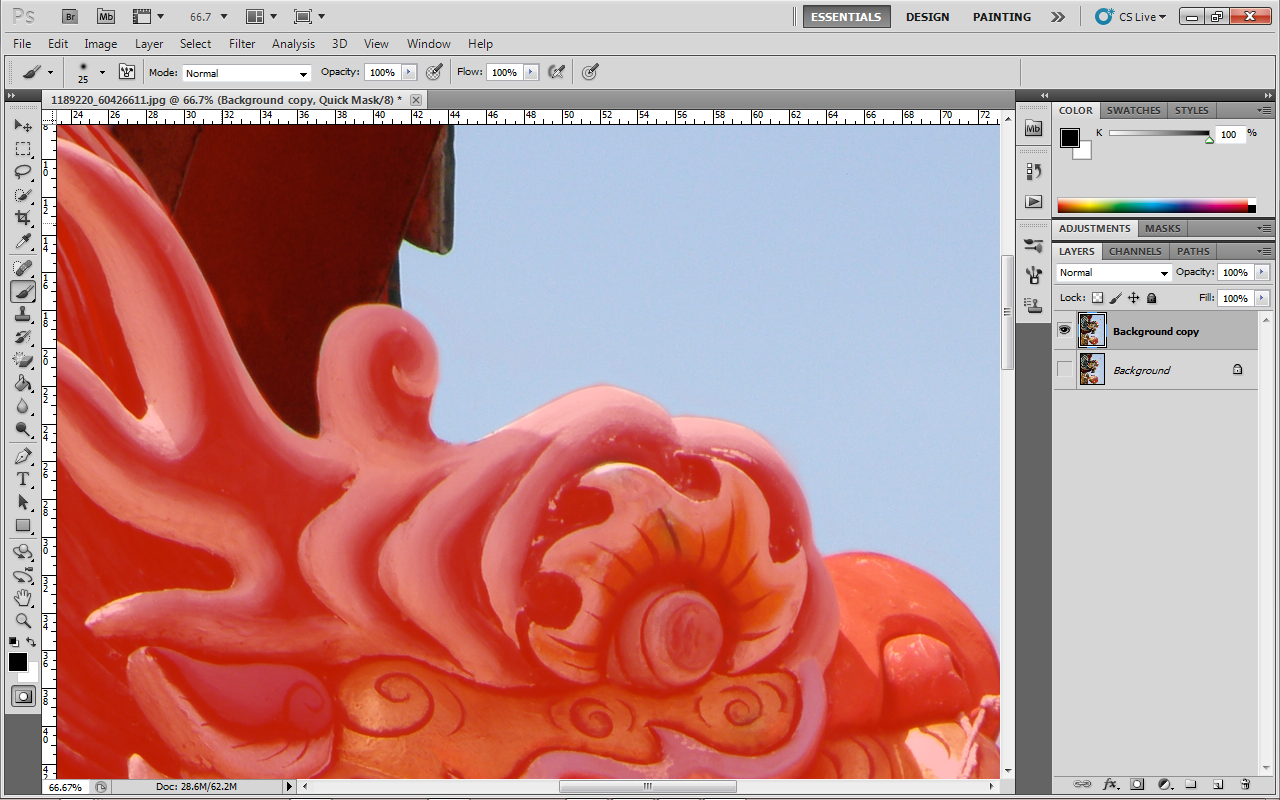Select the Rectangular Marquee tool
This screenshot has height=800, width=1280.
[x=23, y=149]
